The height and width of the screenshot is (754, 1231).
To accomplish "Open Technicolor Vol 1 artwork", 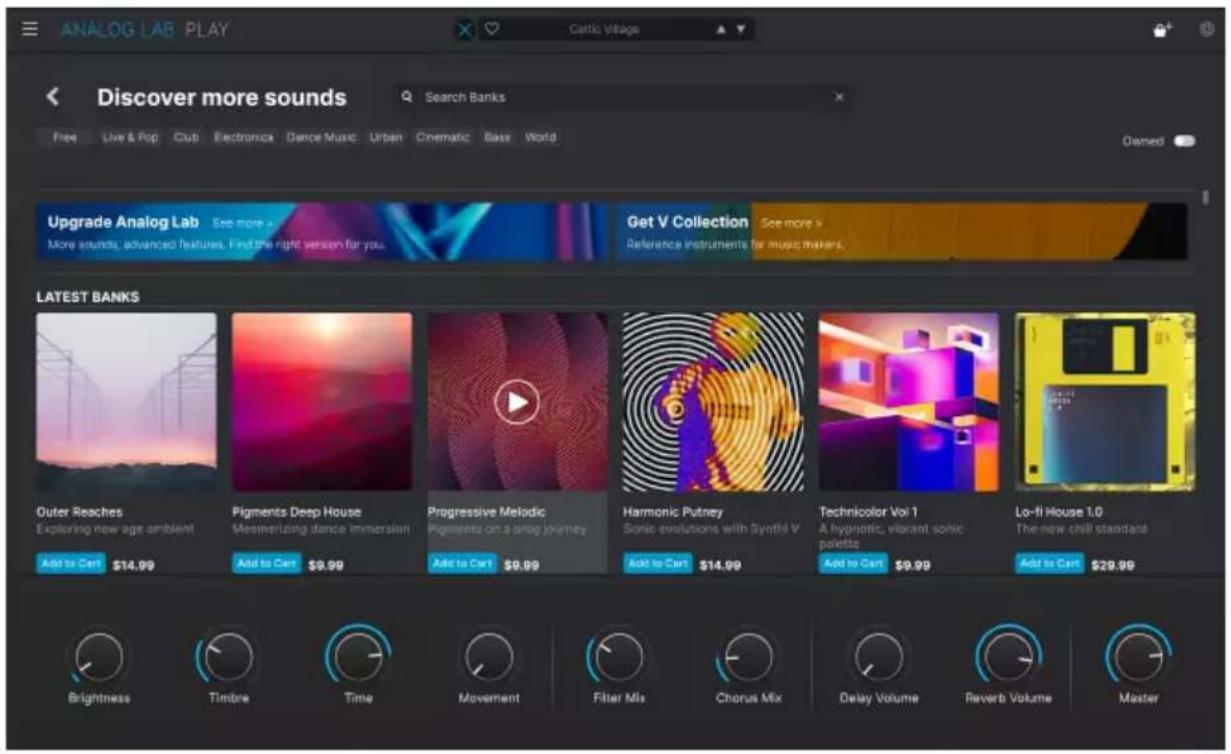I will click(909, 402).
